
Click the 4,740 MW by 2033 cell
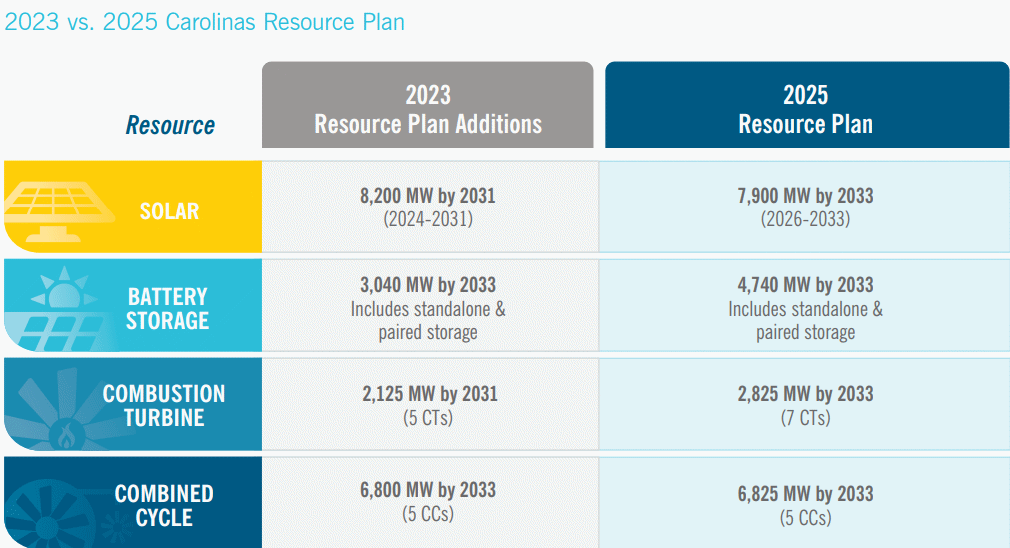[x=805, y=308]
